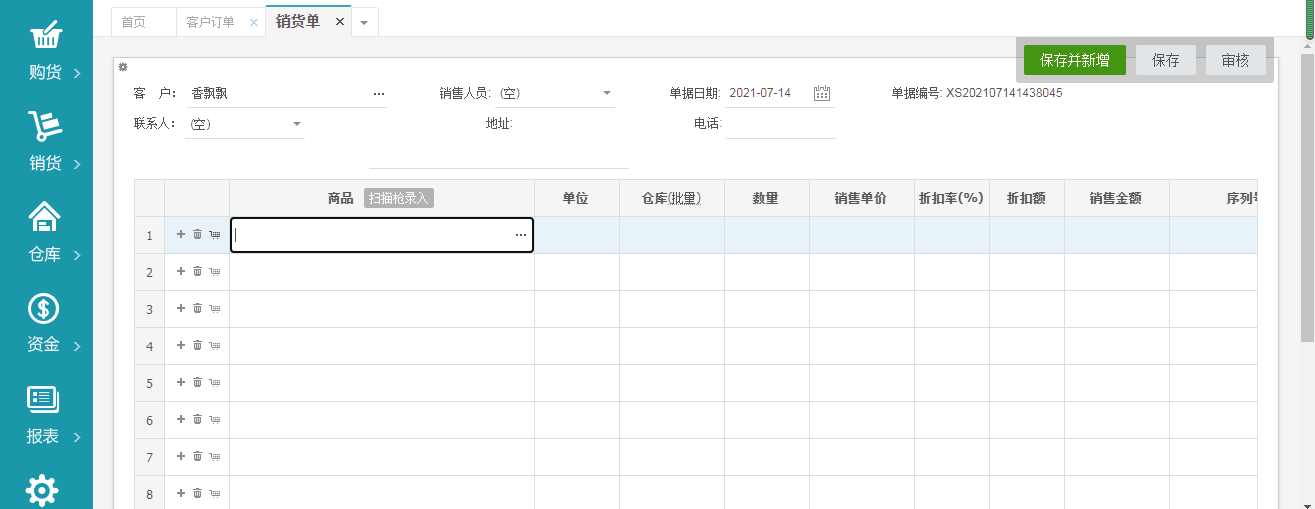Delete row 3 with trash icon

(197, 308)
